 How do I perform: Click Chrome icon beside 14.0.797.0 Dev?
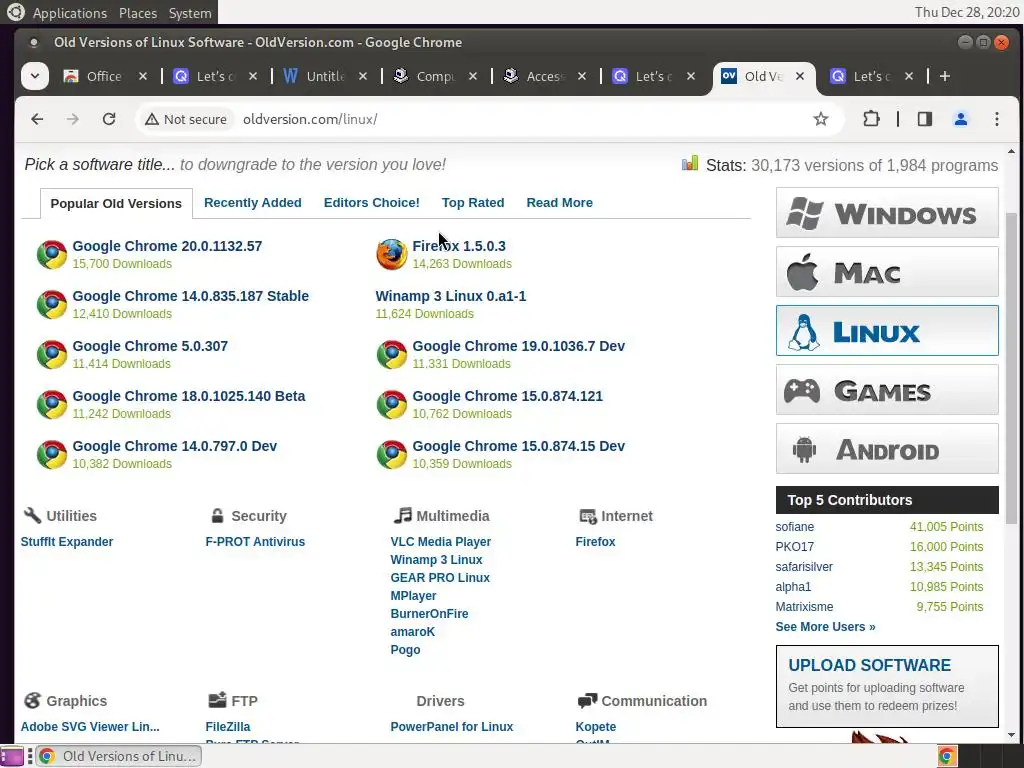(52, 455)
